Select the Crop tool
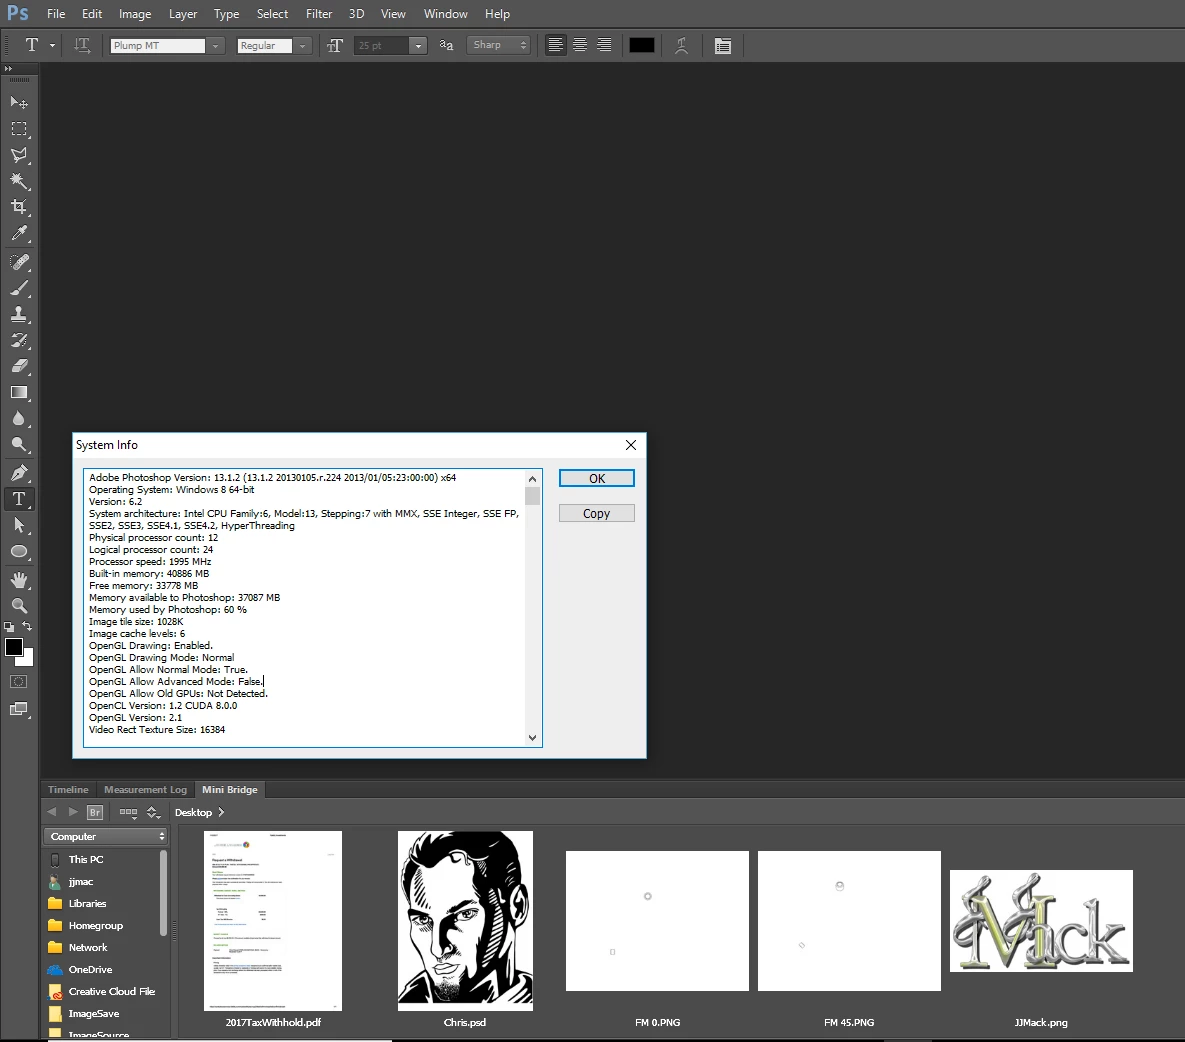Image resolution: width=1185 pixels, height=1042 pixels. click(19, 206)
